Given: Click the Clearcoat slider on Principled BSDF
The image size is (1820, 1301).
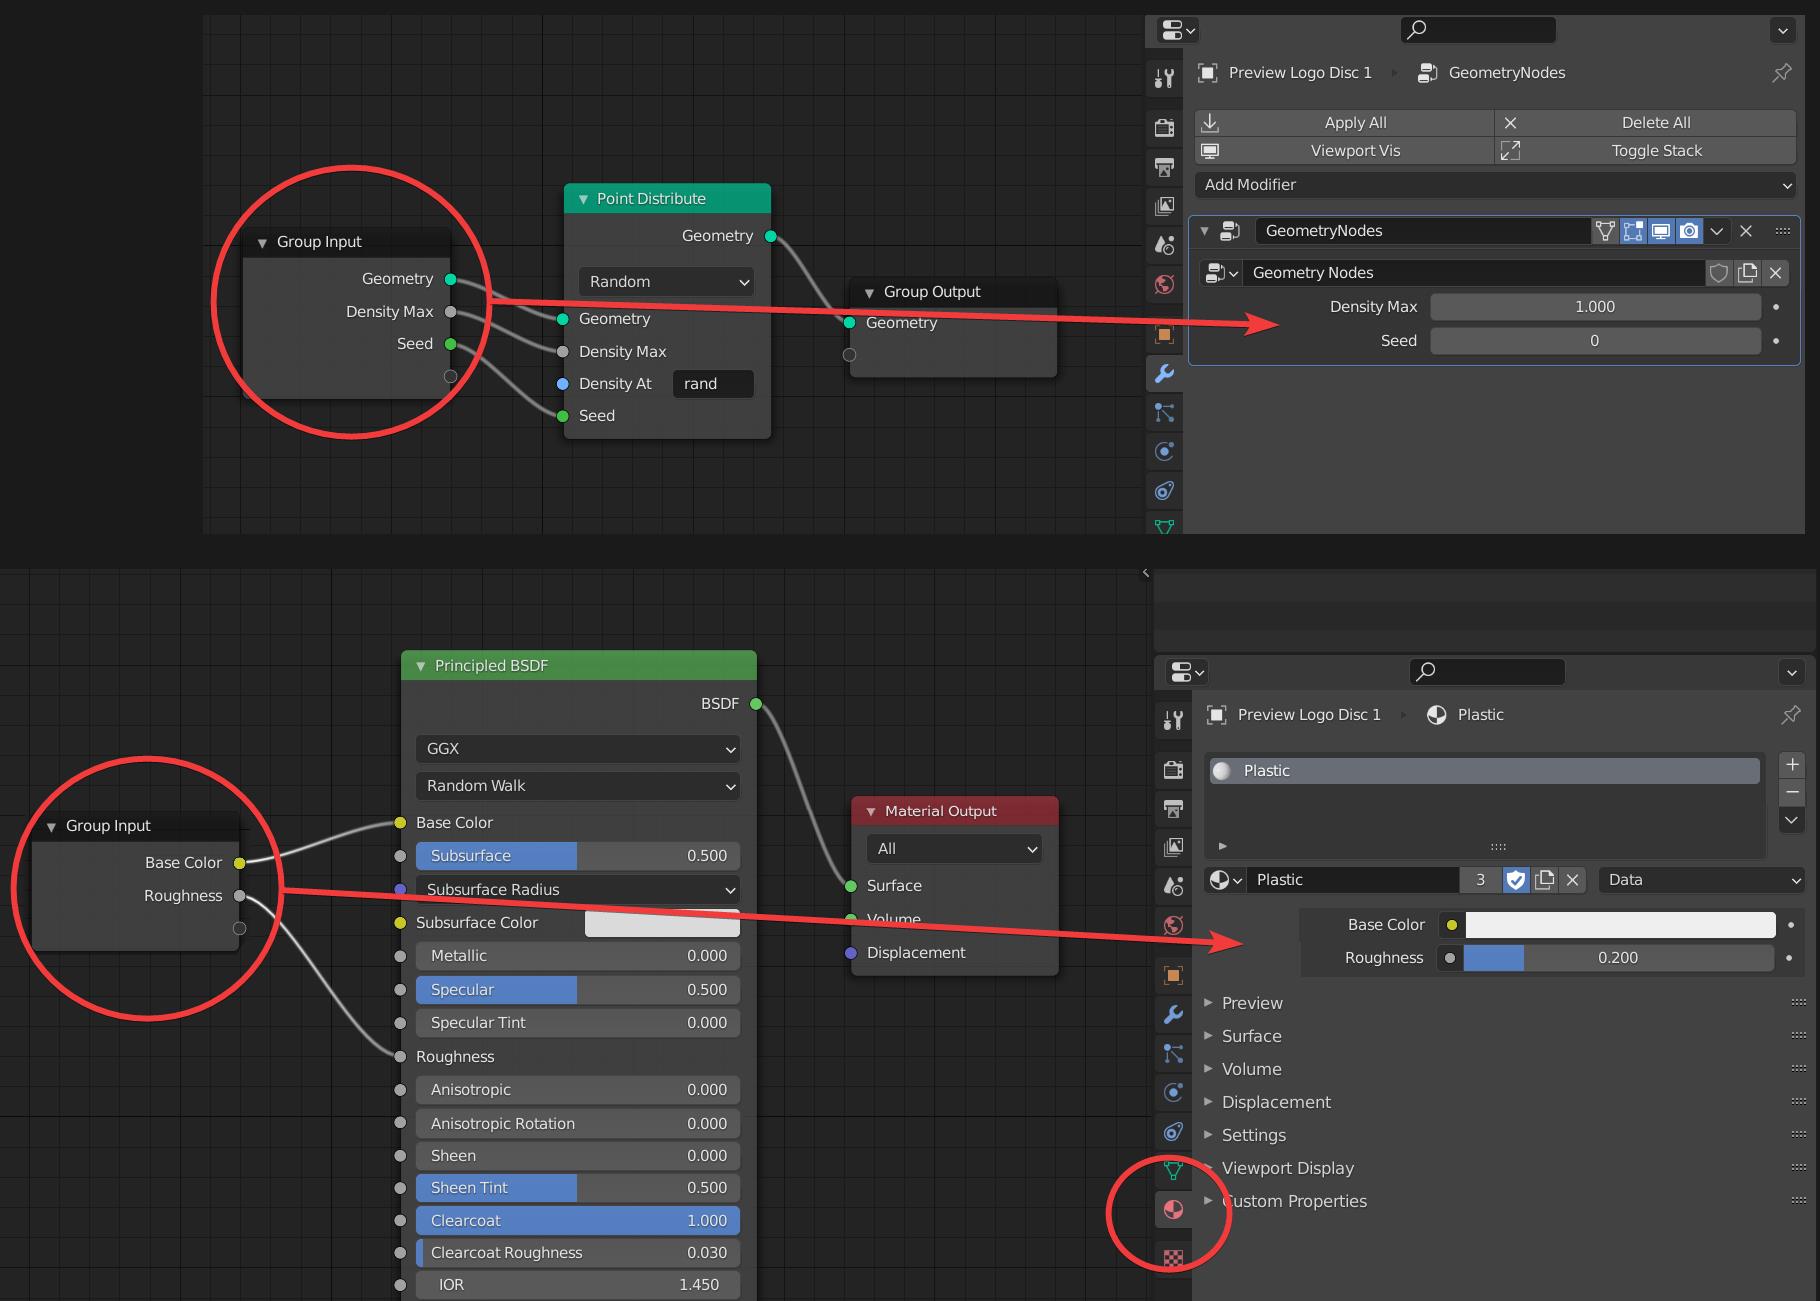Looking at the screenshot, I should (578, 1221).
